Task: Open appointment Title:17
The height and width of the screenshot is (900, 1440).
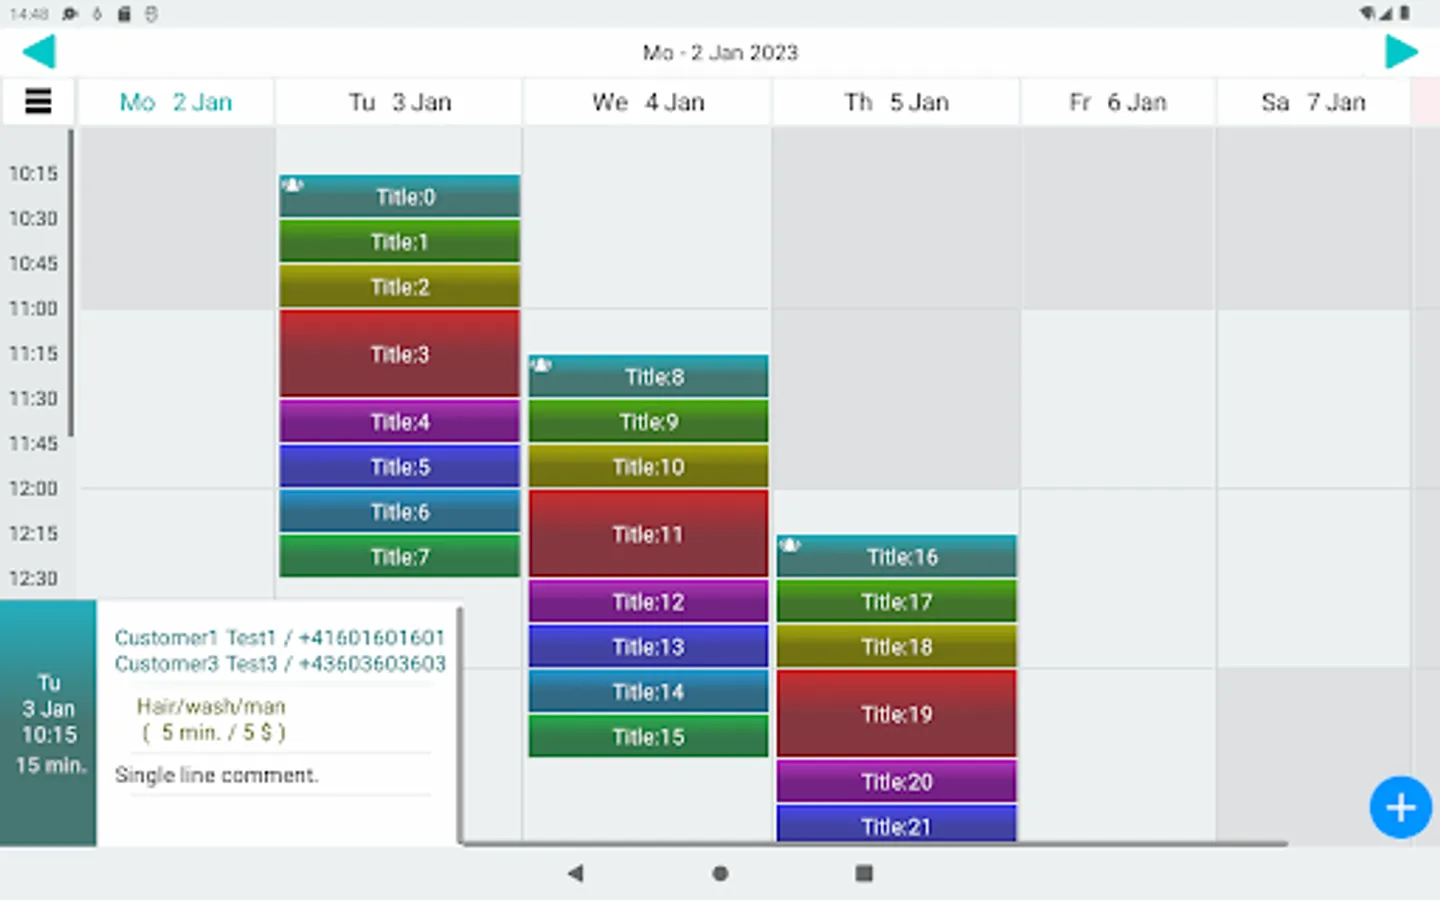Action: tap(897, 602)
